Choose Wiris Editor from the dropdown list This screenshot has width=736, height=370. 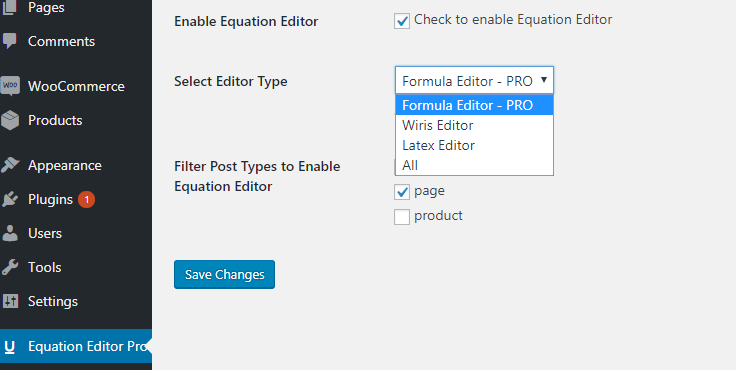[475, 125]
